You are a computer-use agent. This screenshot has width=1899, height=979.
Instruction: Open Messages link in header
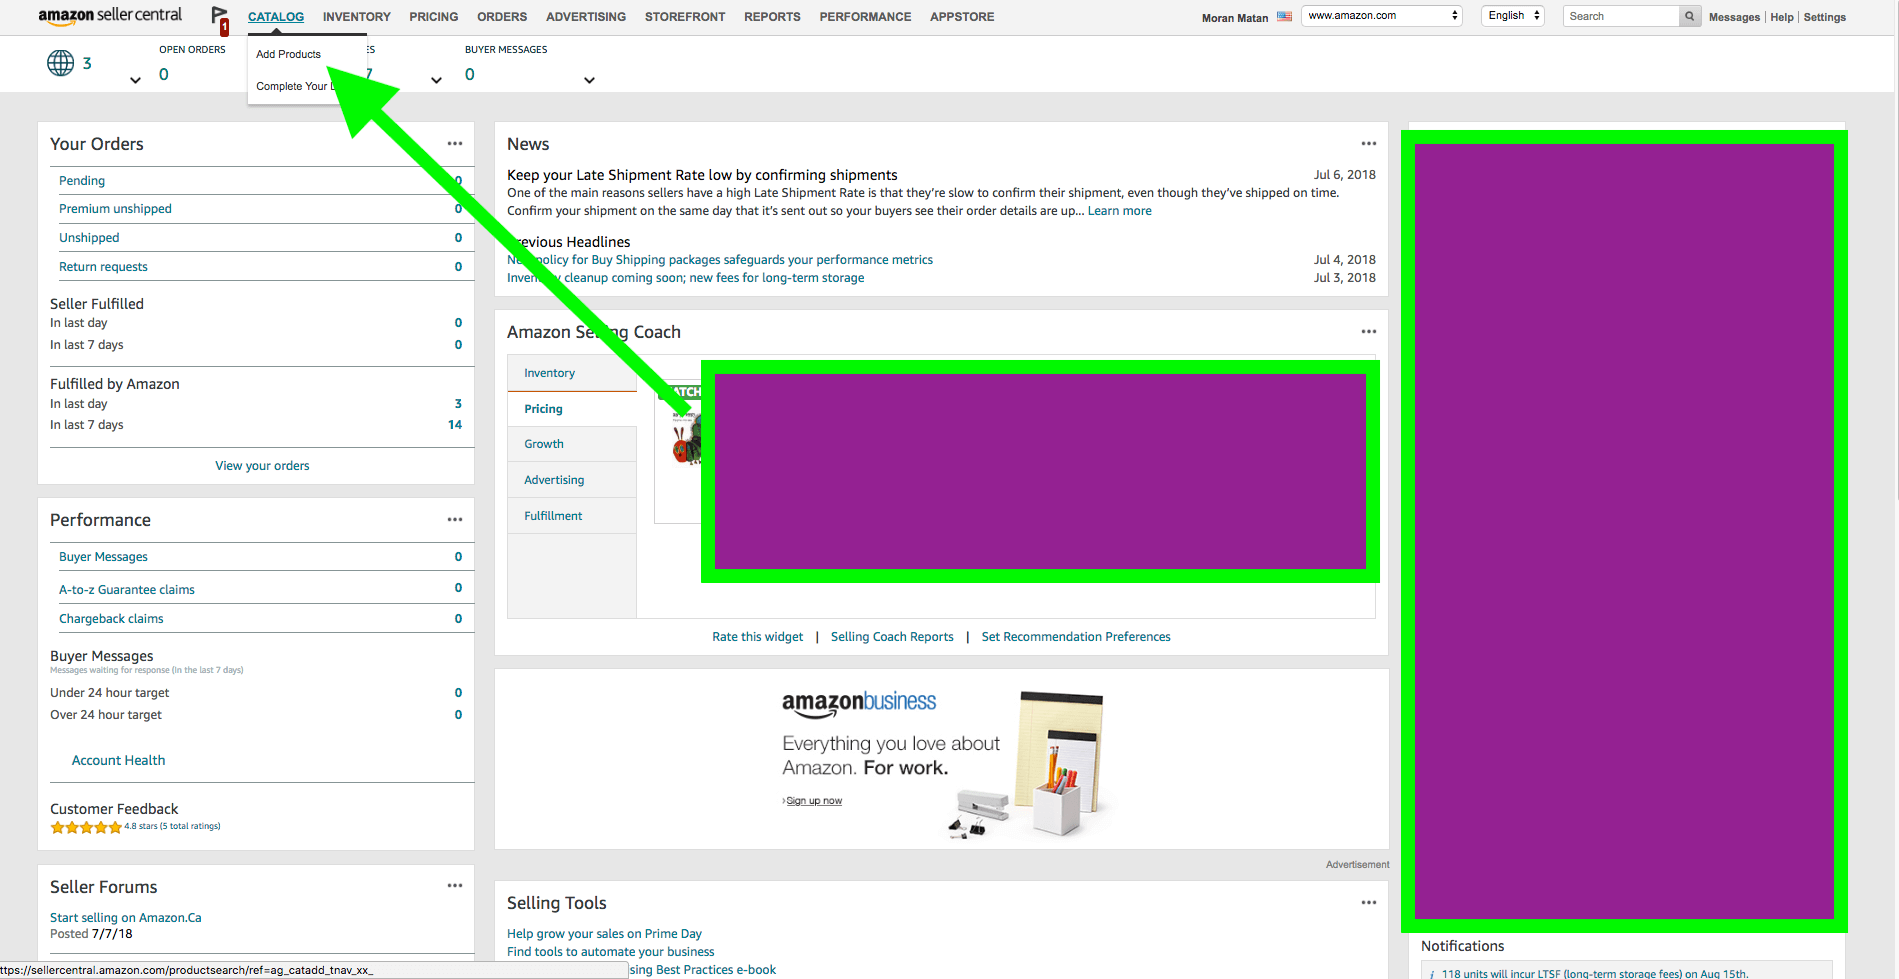pos(1734,17)
